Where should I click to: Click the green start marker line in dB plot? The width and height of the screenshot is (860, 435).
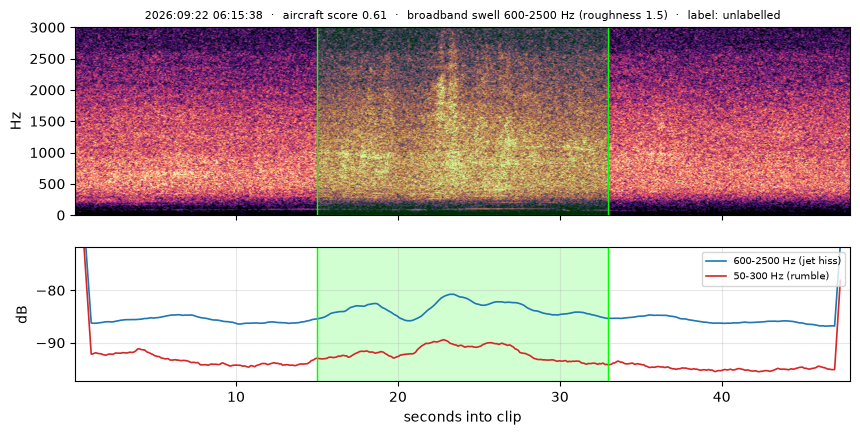tap(318, 314)
